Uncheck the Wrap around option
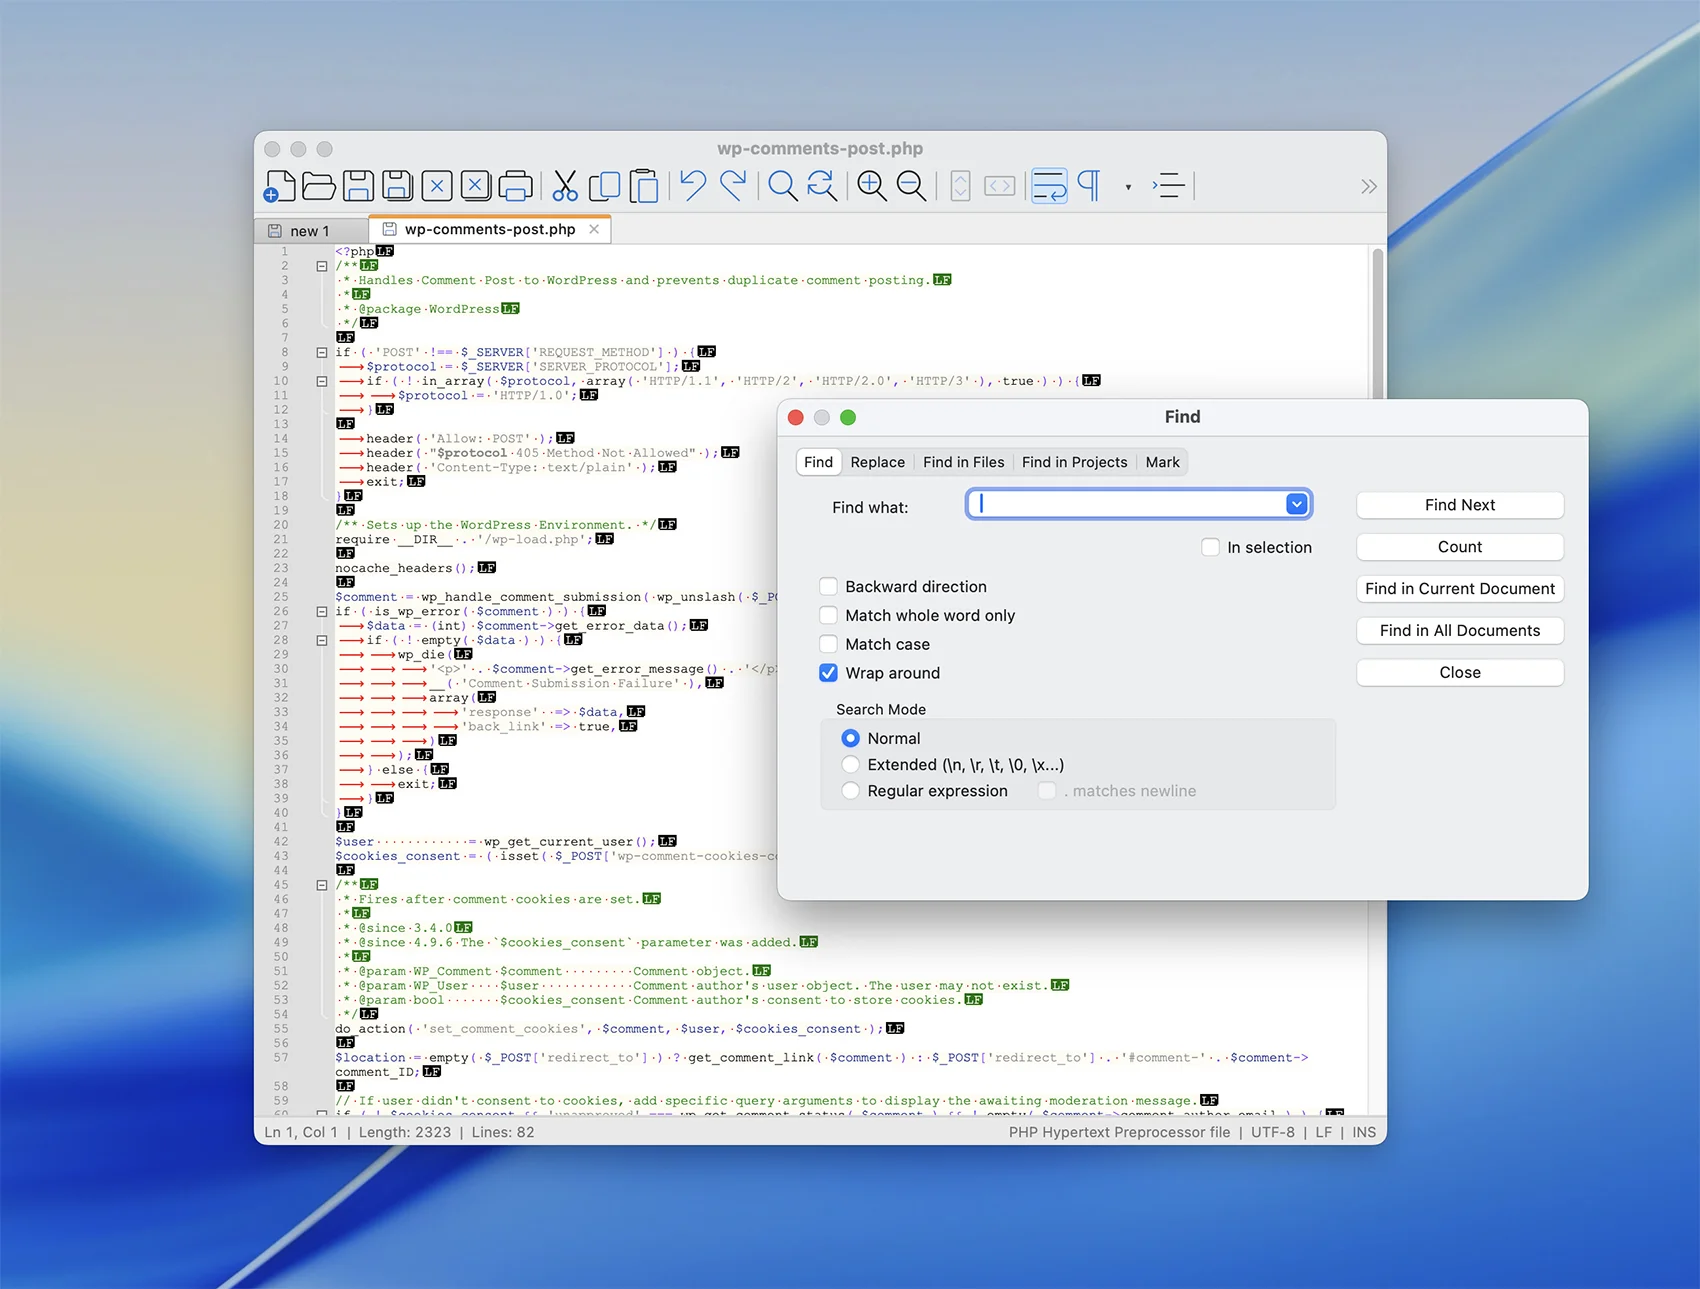The width and height of the screenshot is (1700, 1289). (828, 673)
